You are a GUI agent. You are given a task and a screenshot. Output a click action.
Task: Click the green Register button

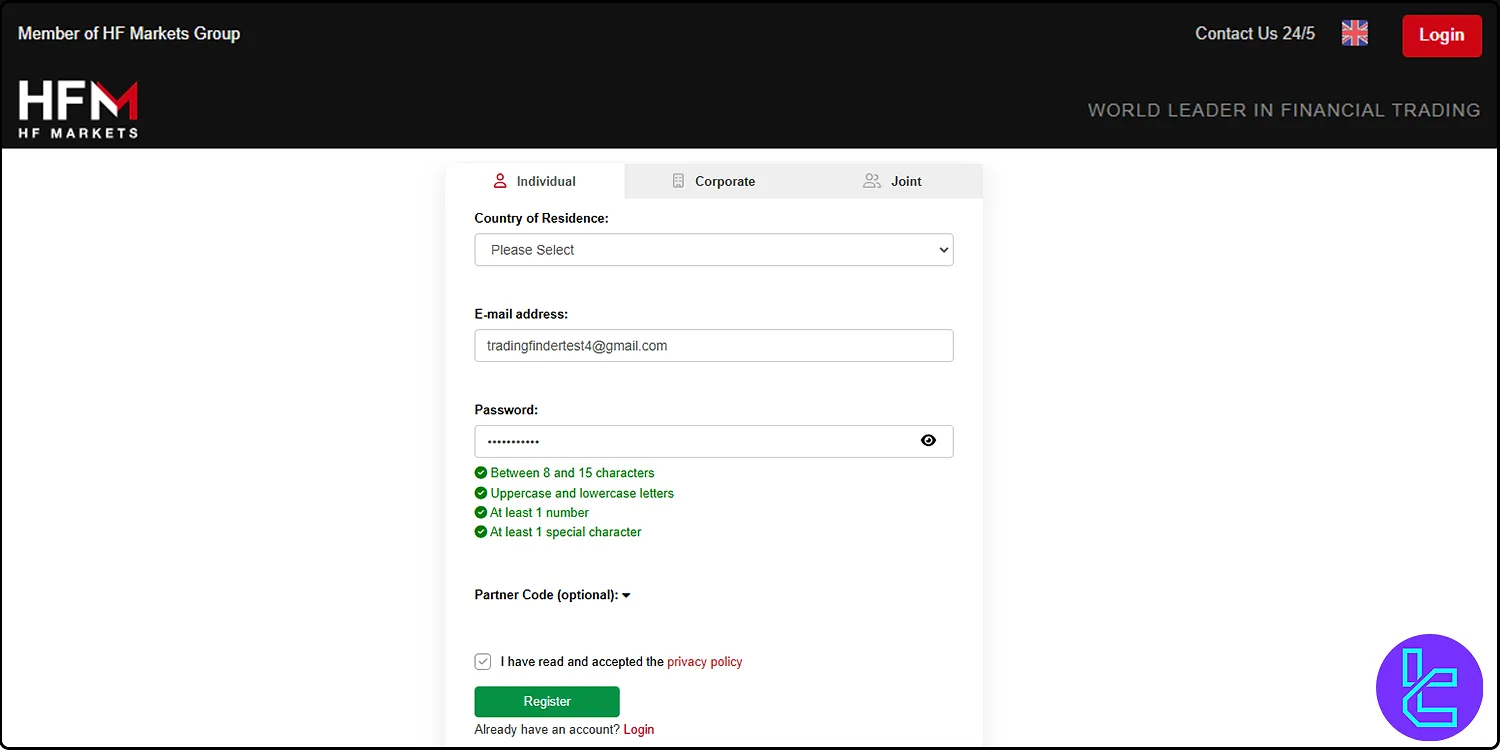[x=547, y=701]
